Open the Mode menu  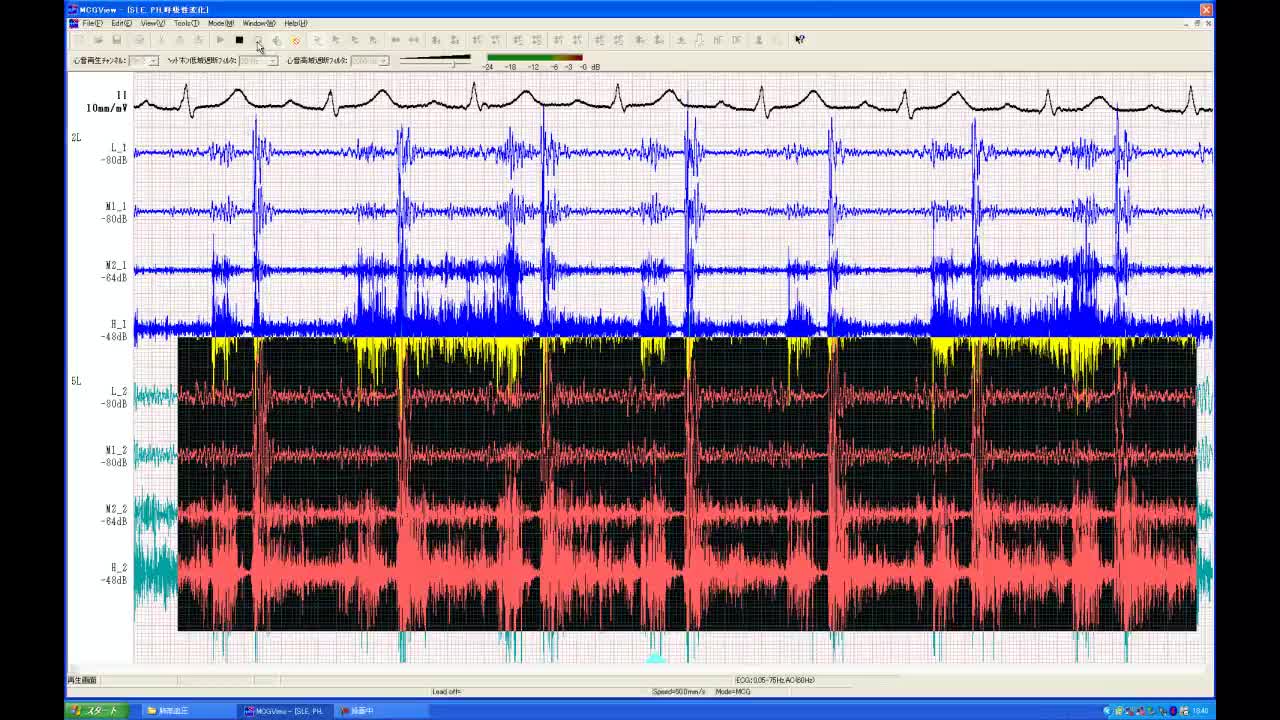[x=220, y=23]
